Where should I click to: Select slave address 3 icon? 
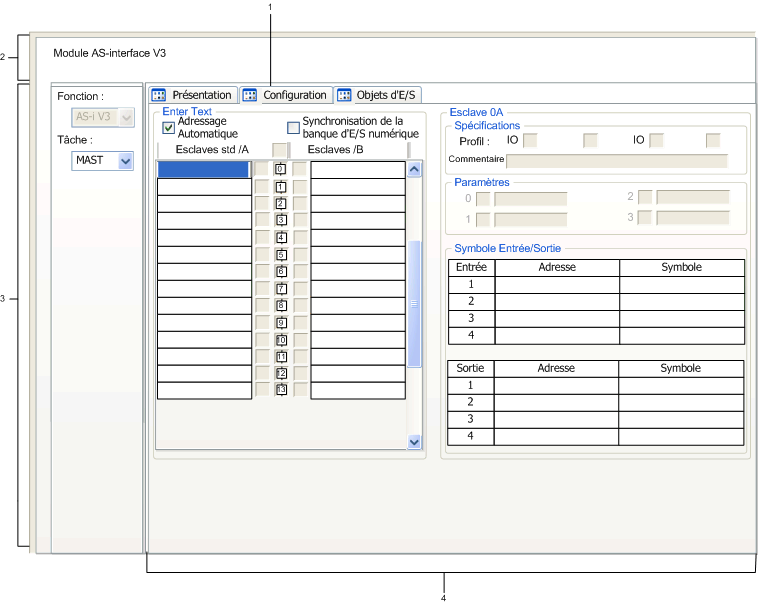pos(281,220)
